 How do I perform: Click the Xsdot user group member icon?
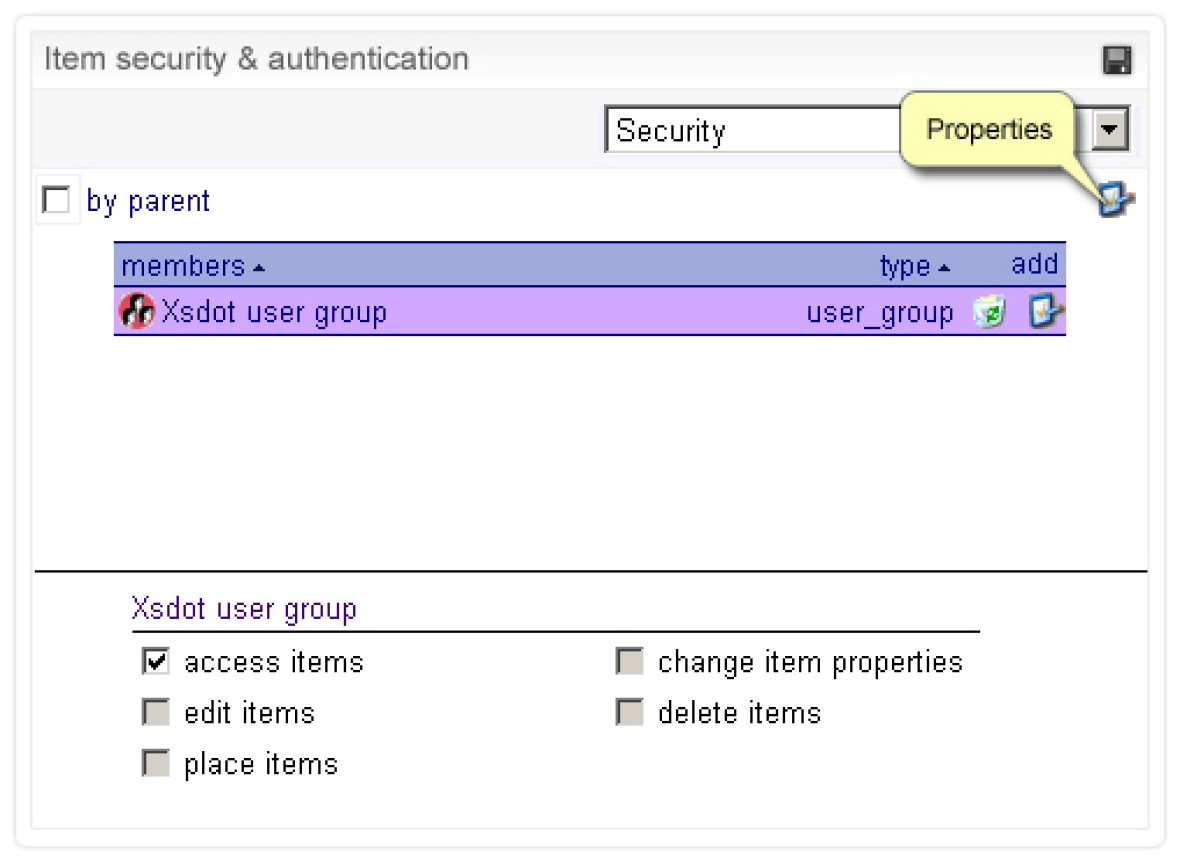pyautogui.click(x=135, y=312)
